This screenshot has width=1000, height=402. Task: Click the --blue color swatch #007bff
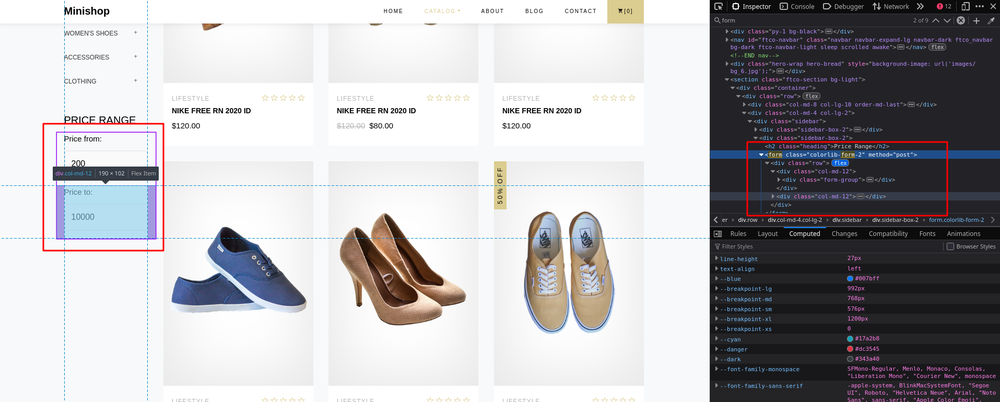pyautogui.click(x=850, y=279)
